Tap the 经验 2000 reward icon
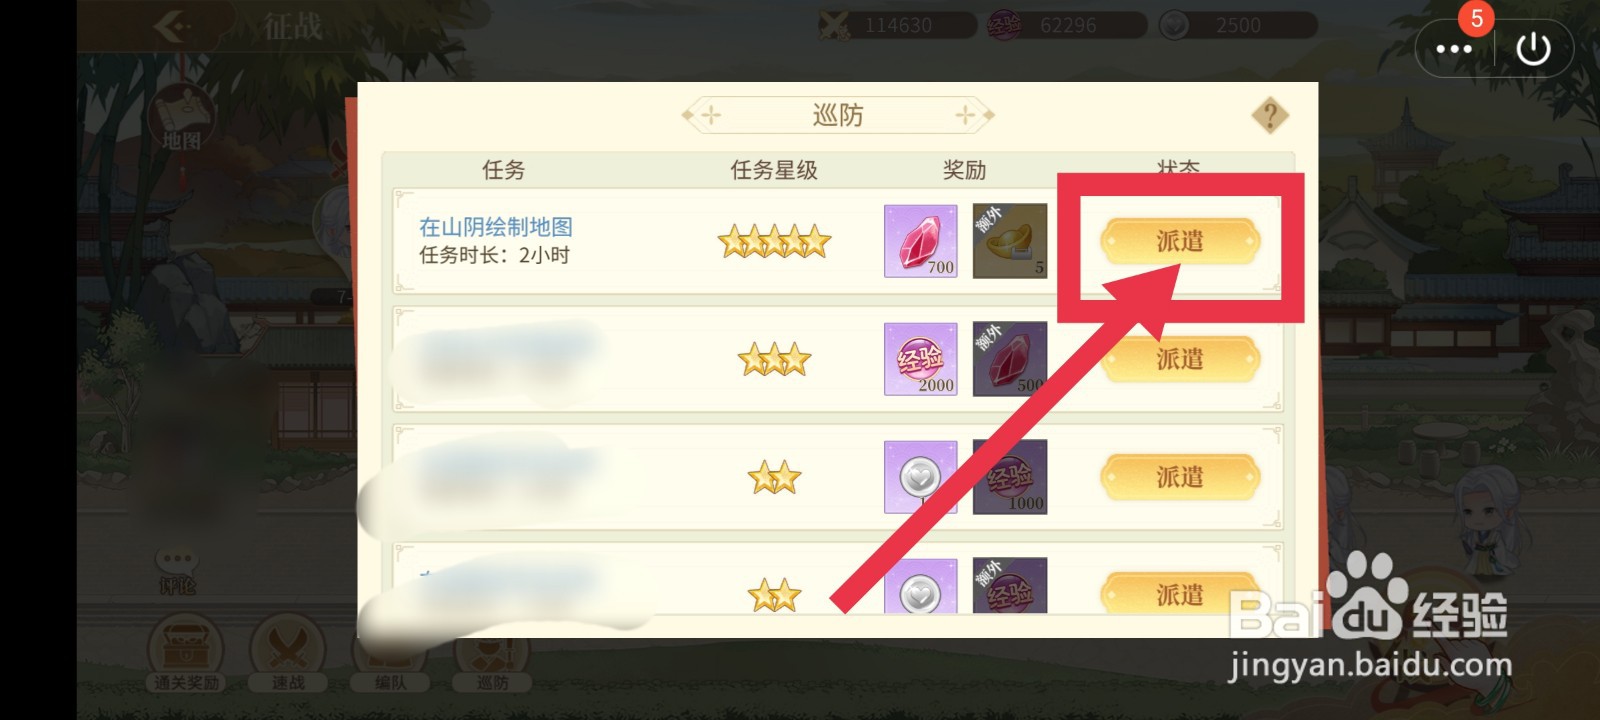1600x720 pixels. click(x=920, y=359)
